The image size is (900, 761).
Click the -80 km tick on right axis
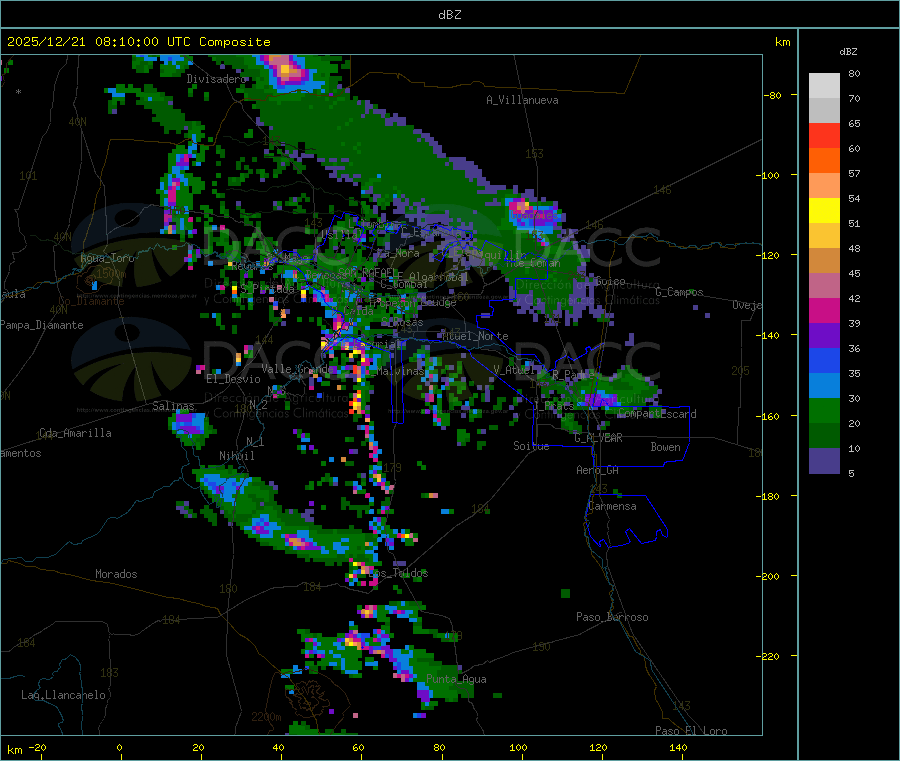click(772, 95)
